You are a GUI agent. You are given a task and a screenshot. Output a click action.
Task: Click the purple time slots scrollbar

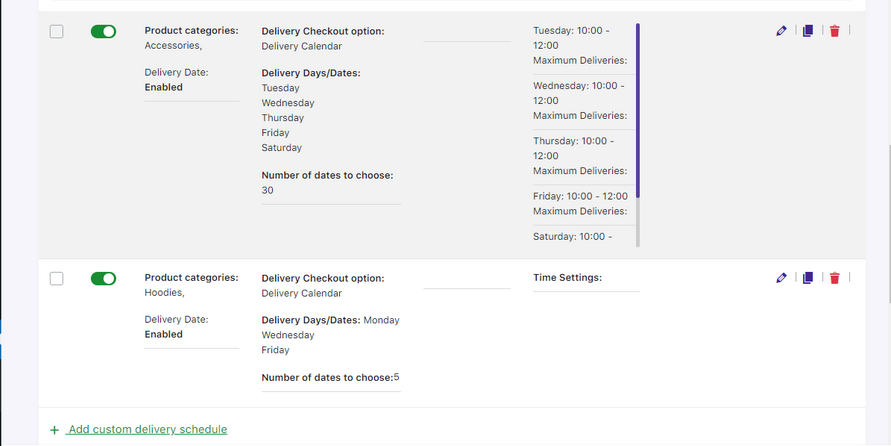pyautogui.click(x=638, y=110)
